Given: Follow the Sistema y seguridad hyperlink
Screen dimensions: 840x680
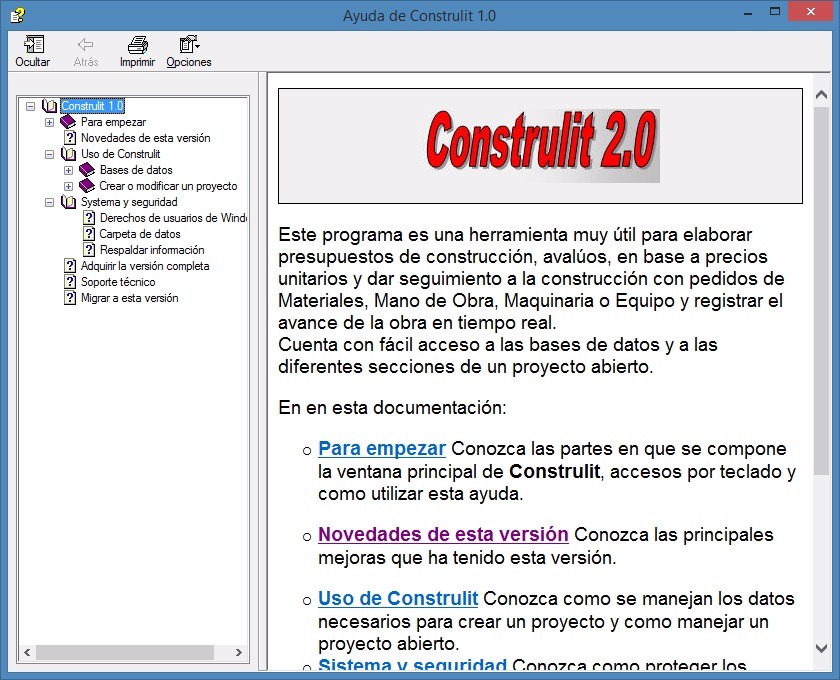Looking at the screenshot, I should 412,664.
